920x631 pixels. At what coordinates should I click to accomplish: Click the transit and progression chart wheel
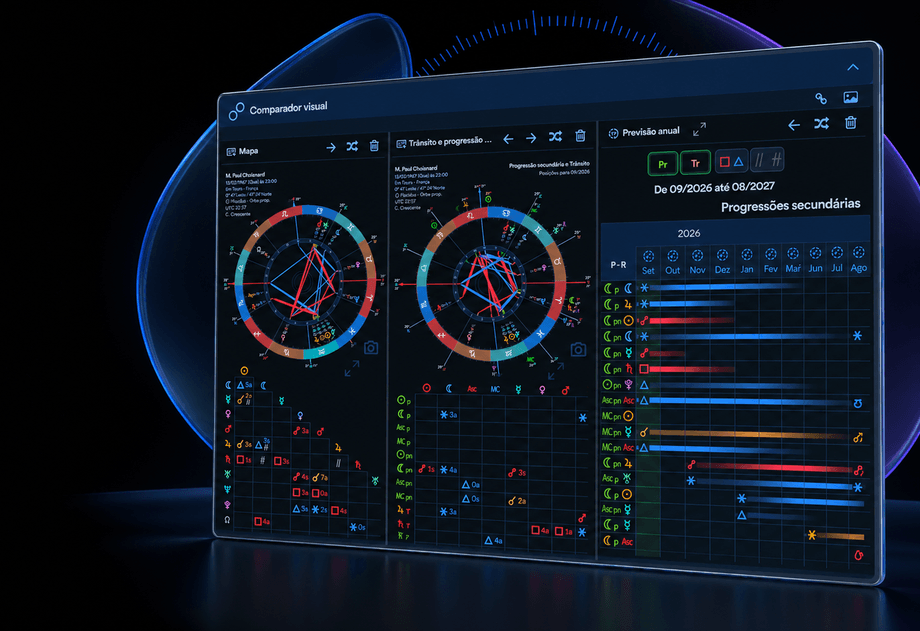point(492,284)
